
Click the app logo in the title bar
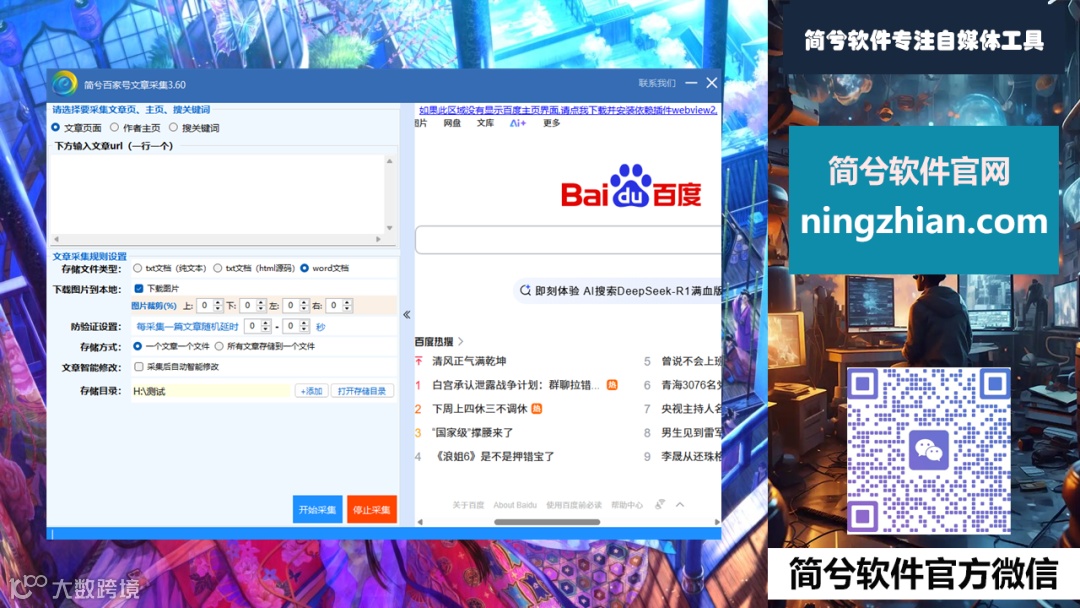click(64, 84)
